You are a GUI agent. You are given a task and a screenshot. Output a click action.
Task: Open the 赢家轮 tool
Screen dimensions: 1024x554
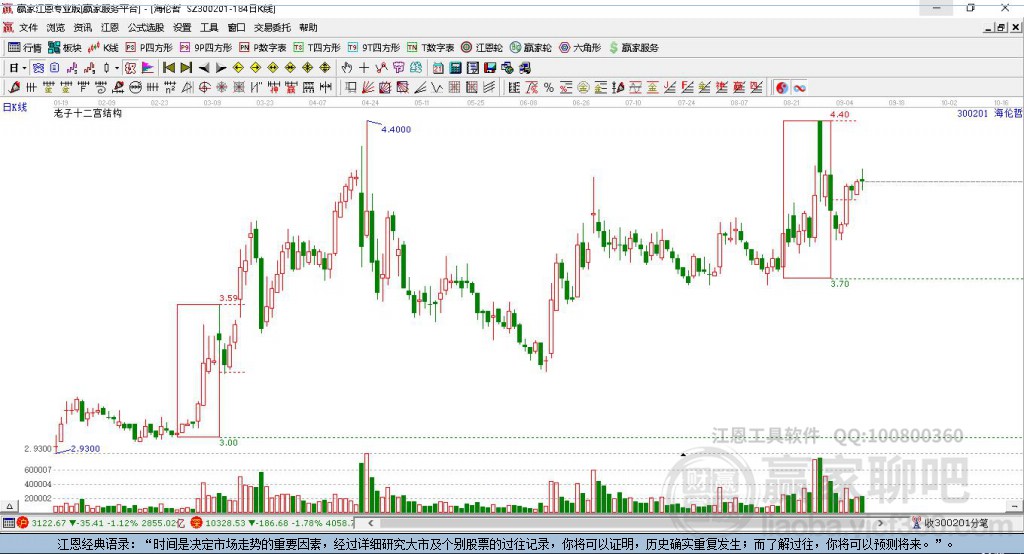(x=531, y=48)
